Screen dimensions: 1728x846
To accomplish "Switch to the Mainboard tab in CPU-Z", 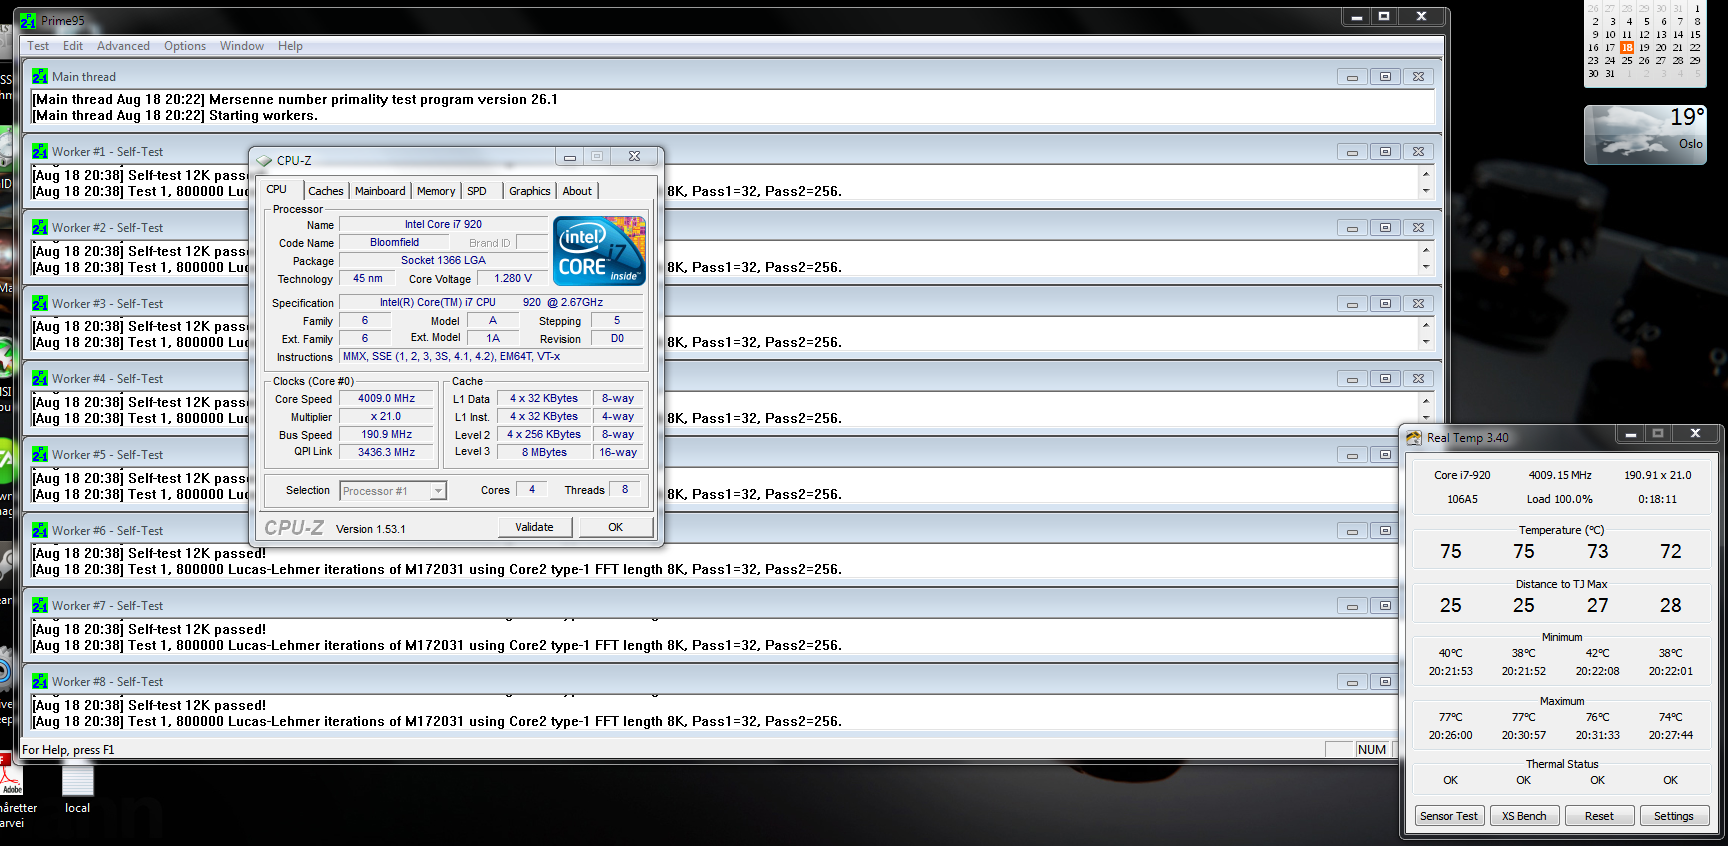I will [380, 191].
